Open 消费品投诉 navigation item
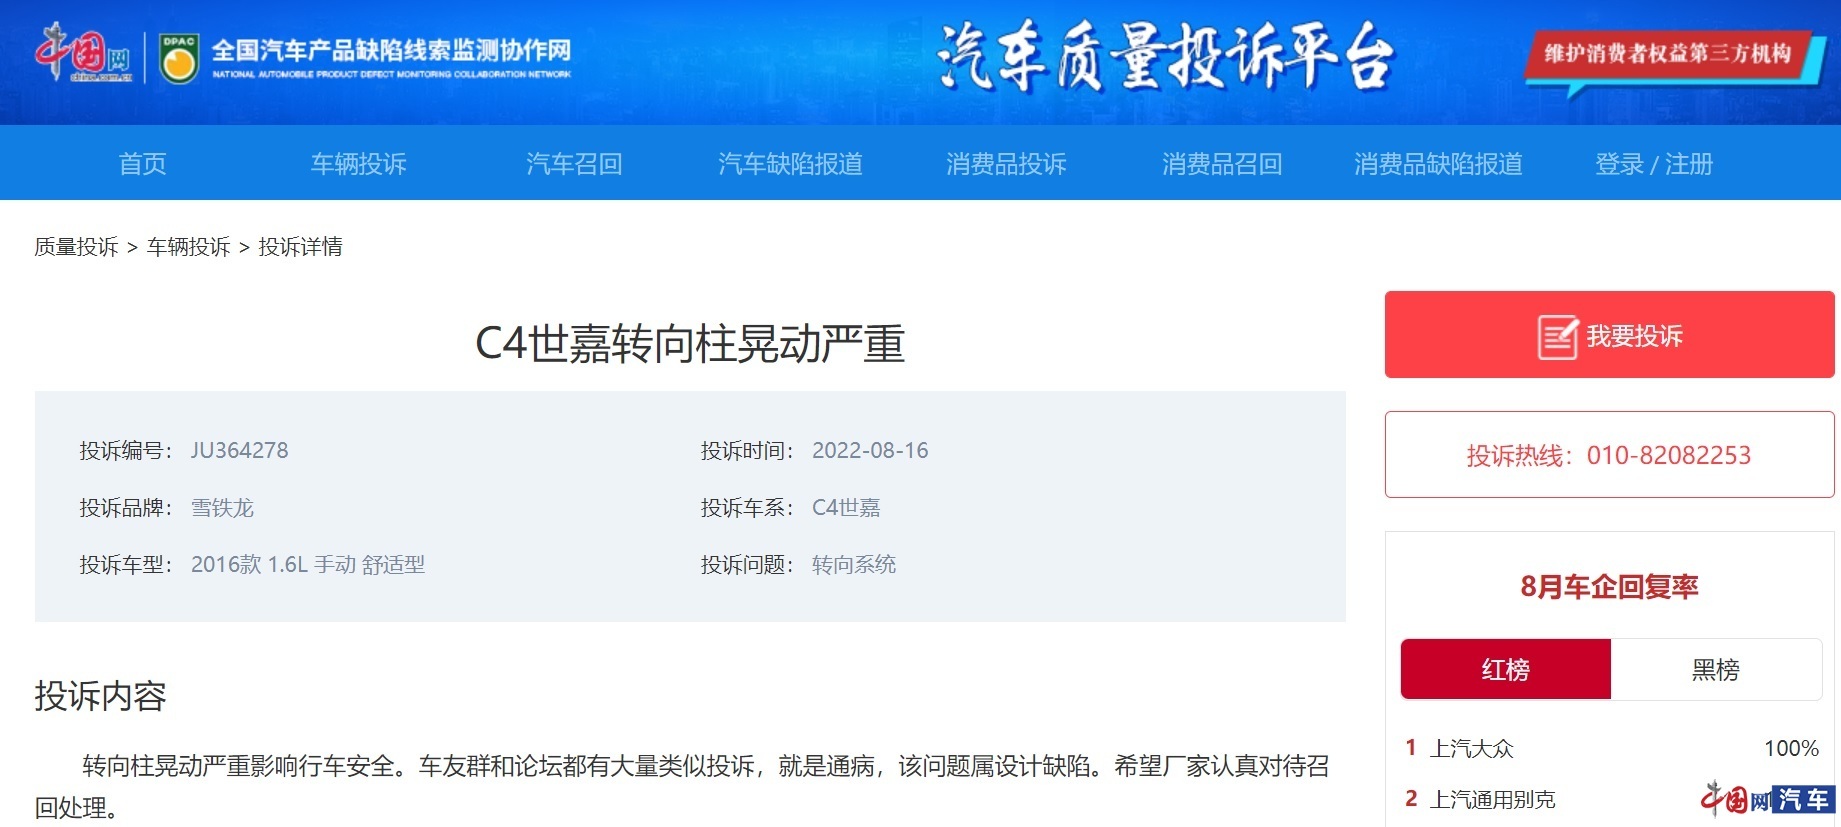1841x827 pixels. (x=1007, y=164)
